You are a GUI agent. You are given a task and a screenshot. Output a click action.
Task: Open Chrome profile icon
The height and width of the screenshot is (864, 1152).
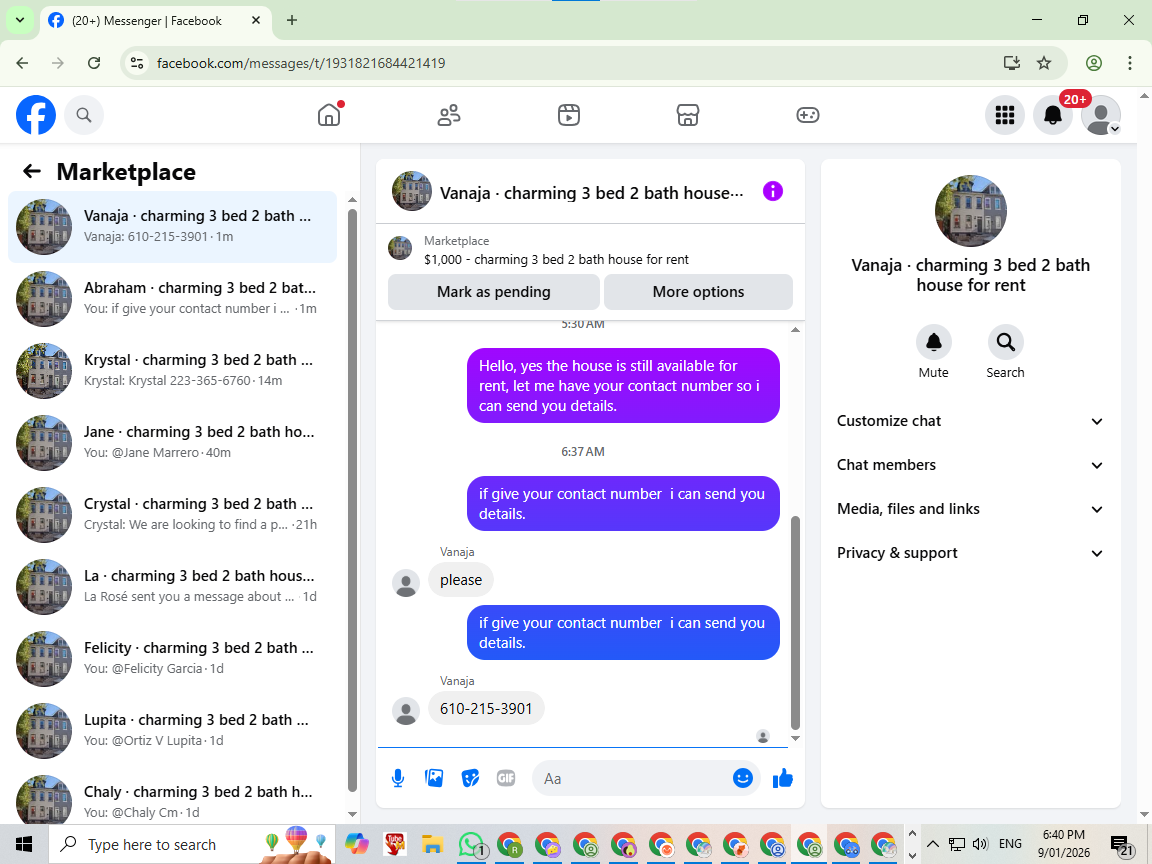(1094, 63)
